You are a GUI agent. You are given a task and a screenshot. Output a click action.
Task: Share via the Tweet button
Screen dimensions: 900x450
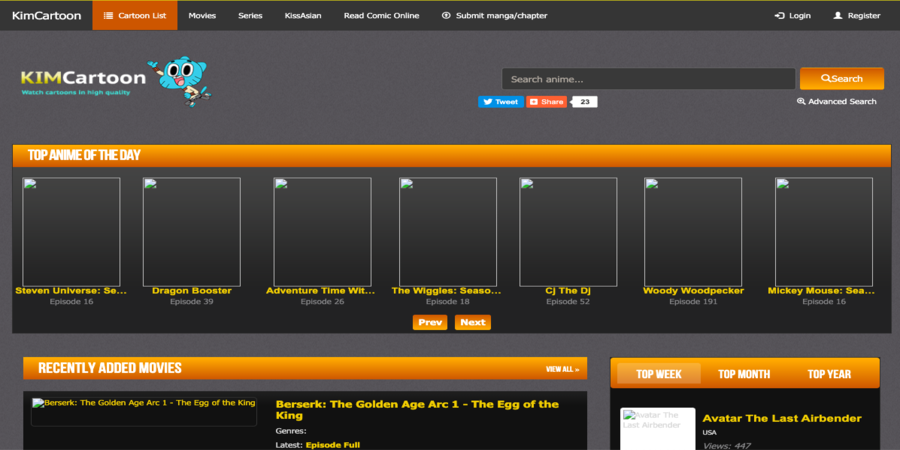[x=501, y=102]
